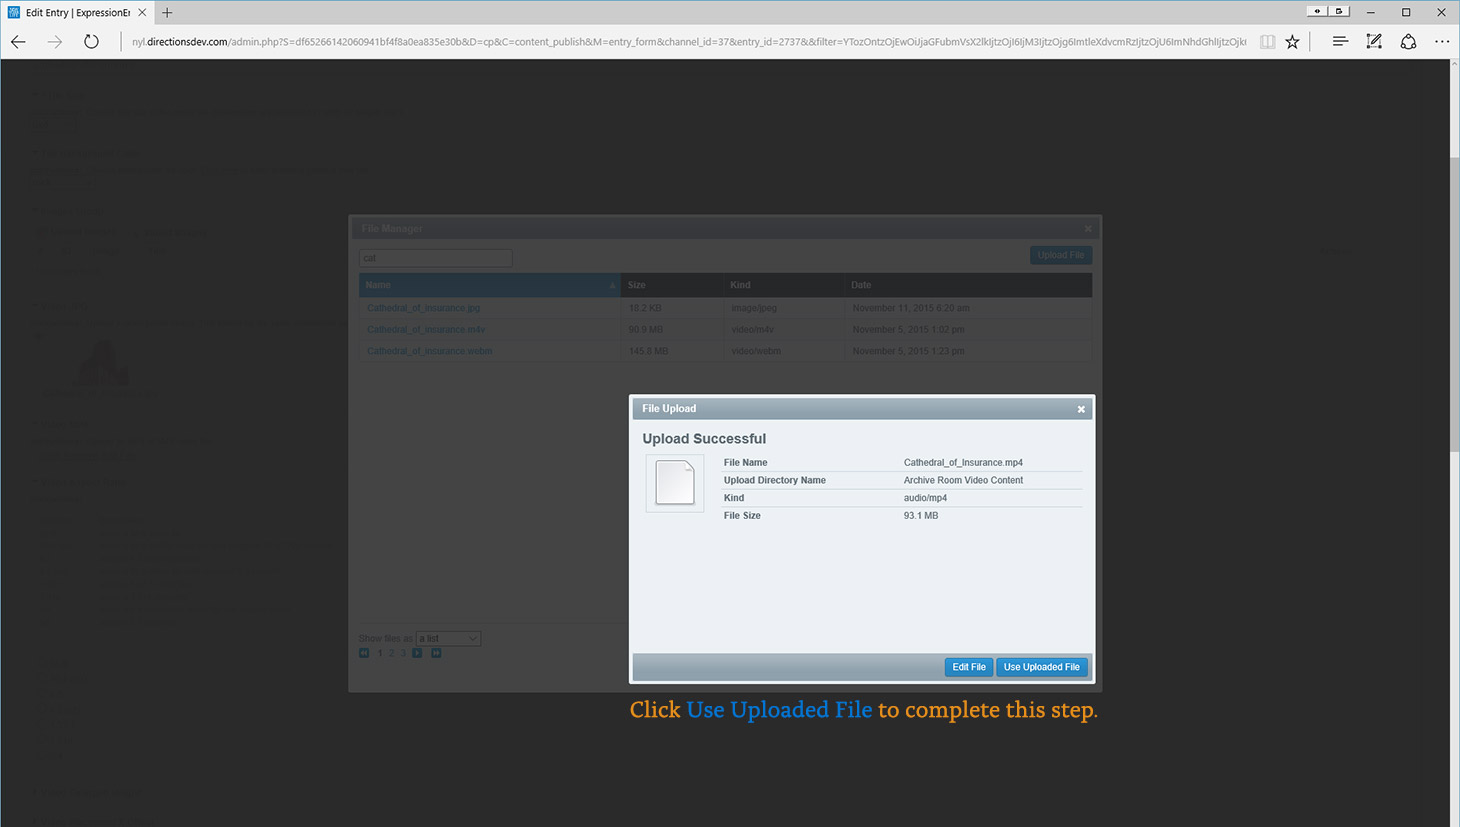Open the Edge Hub panel
1460x827 pixels.
1340,42
